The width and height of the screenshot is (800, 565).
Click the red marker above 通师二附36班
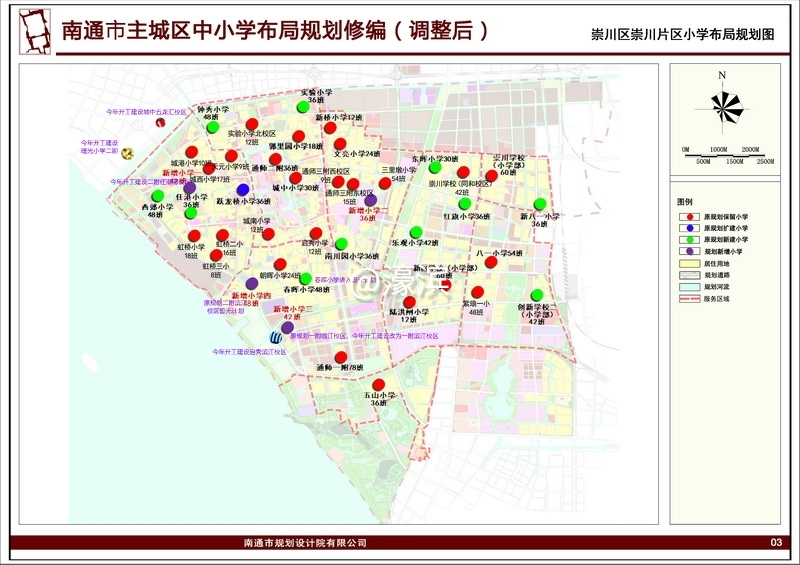click(x=275, y=159)
